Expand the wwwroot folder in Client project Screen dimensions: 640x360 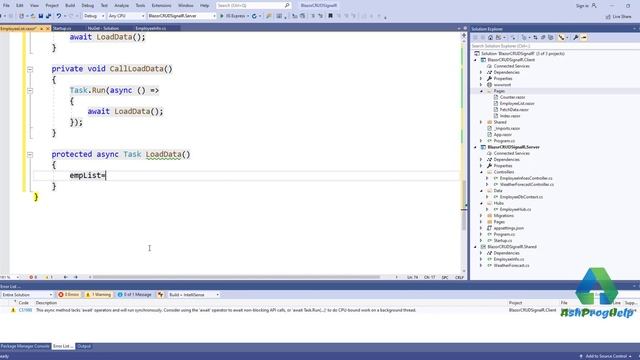[x=481, y=85]
